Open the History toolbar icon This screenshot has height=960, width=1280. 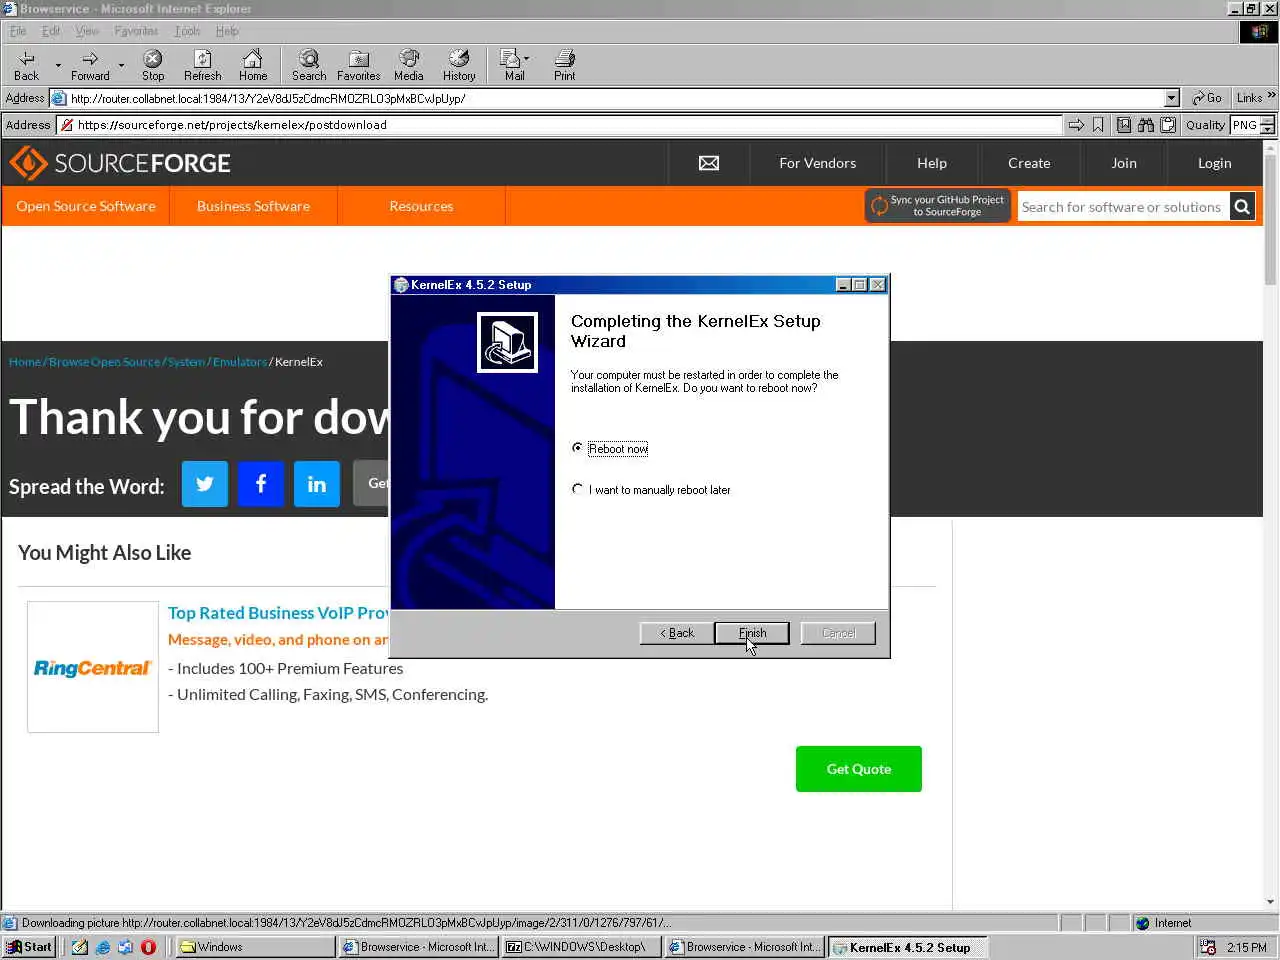click(459, 65)
